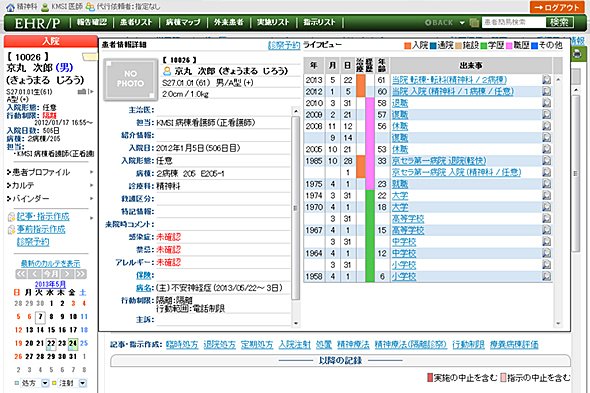590x393 pixels.
Task: Click the small bed icon near birthdate
Action: 82,91
